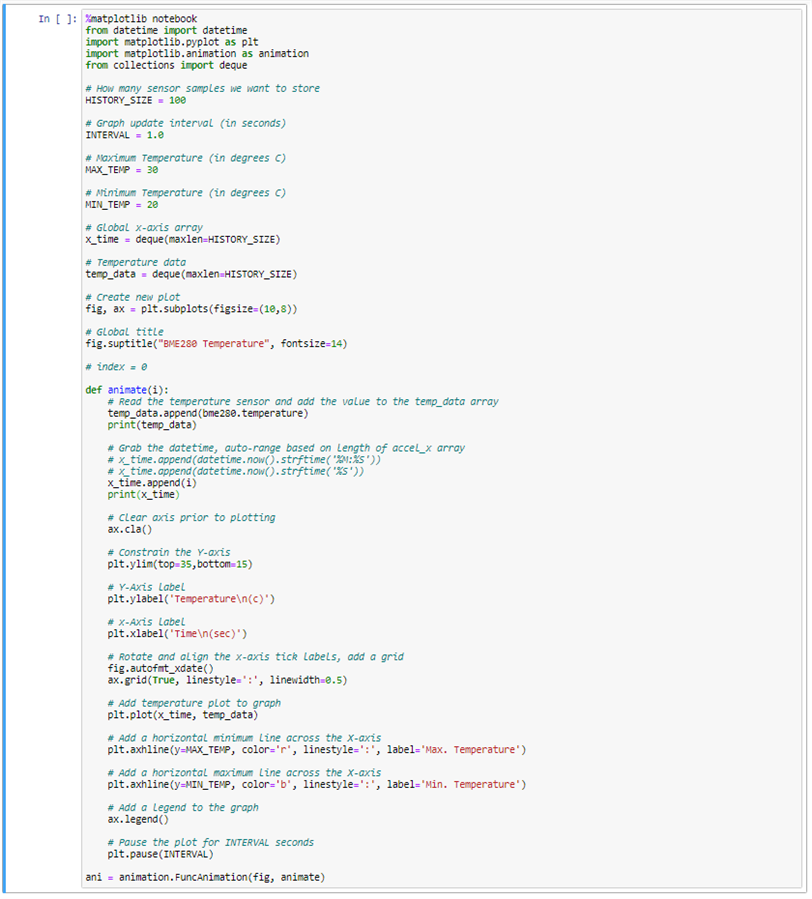
Task: Click the plt.xlabel 'Time\n(sec)' line
Action: click(177, 634)
